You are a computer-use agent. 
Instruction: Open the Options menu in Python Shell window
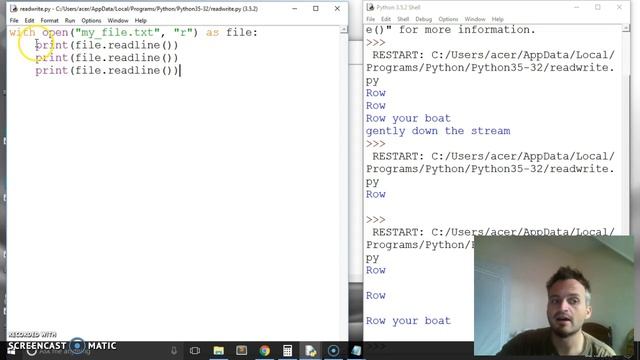pos(448,19)
